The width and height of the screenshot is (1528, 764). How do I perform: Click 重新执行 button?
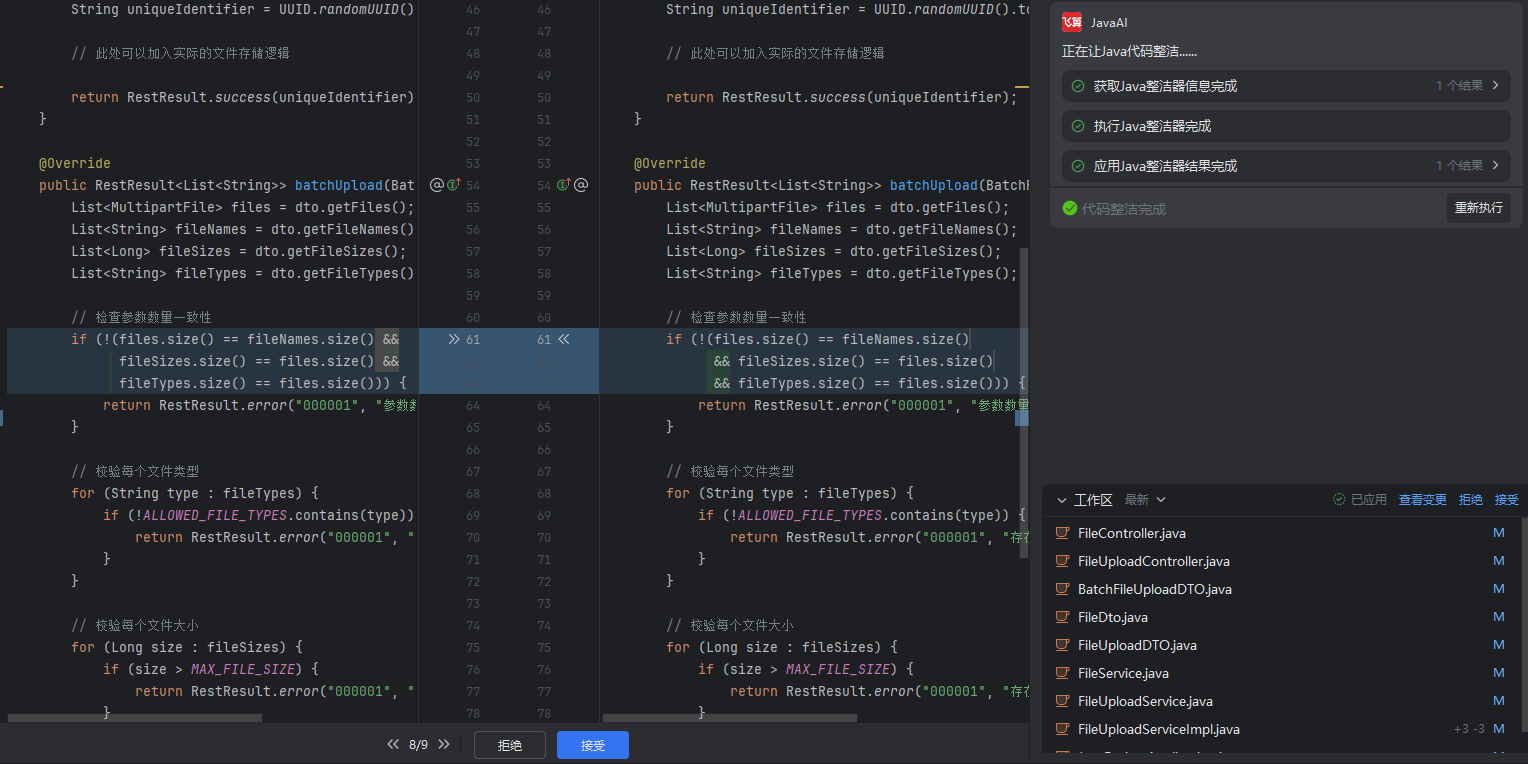[x=1478, y=208]
